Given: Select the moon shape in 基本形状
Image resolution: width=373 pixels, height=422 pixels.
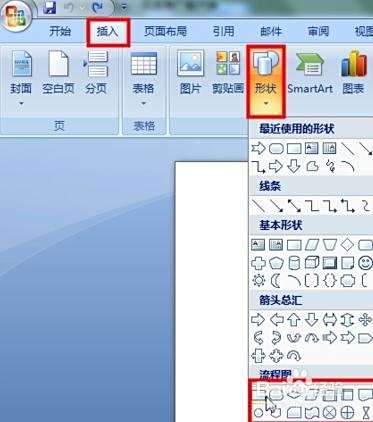Looking at the screenshot, I should [276, 281].
